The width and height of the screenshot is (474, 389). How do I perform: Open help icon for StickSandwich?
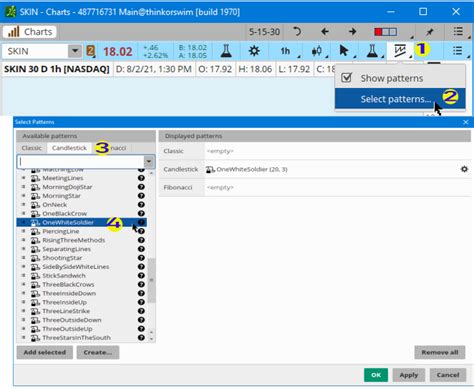coord(141,275)
